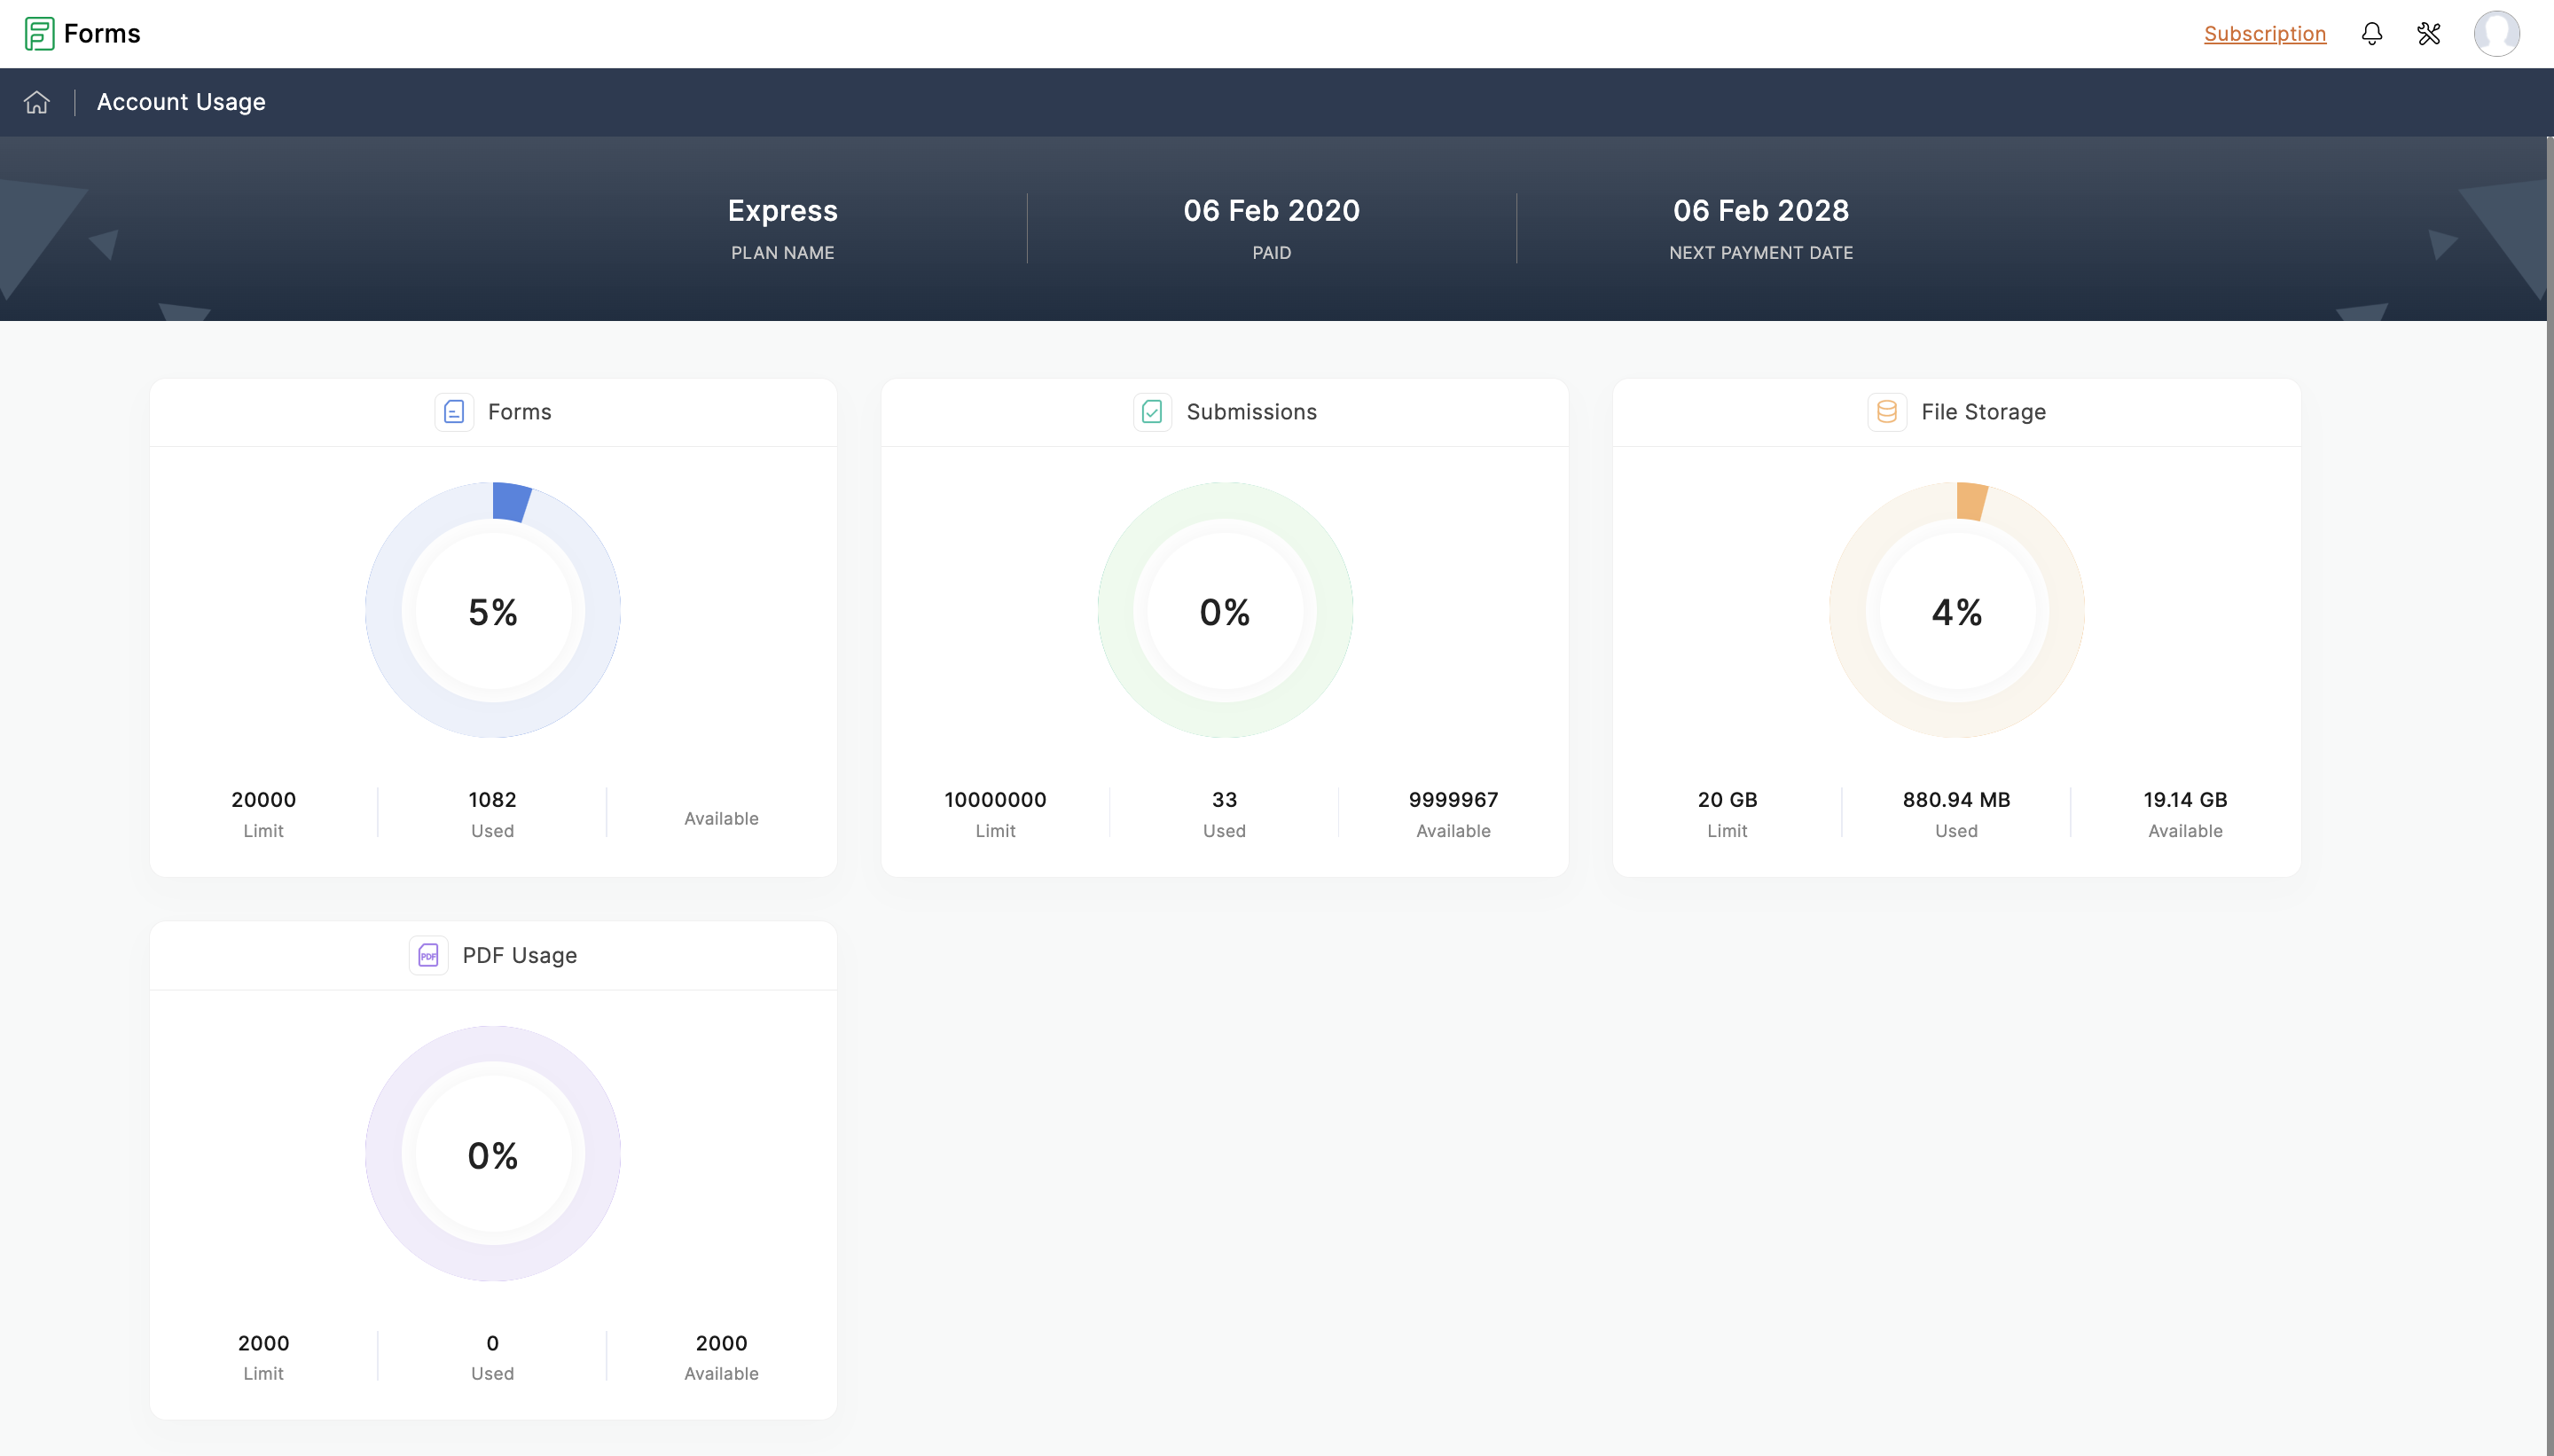The height and width of the screenshot is (1456, 2554).
Task: Click the 33 submissions used value
Action: pyautogui.click(x=1225, y=800)
